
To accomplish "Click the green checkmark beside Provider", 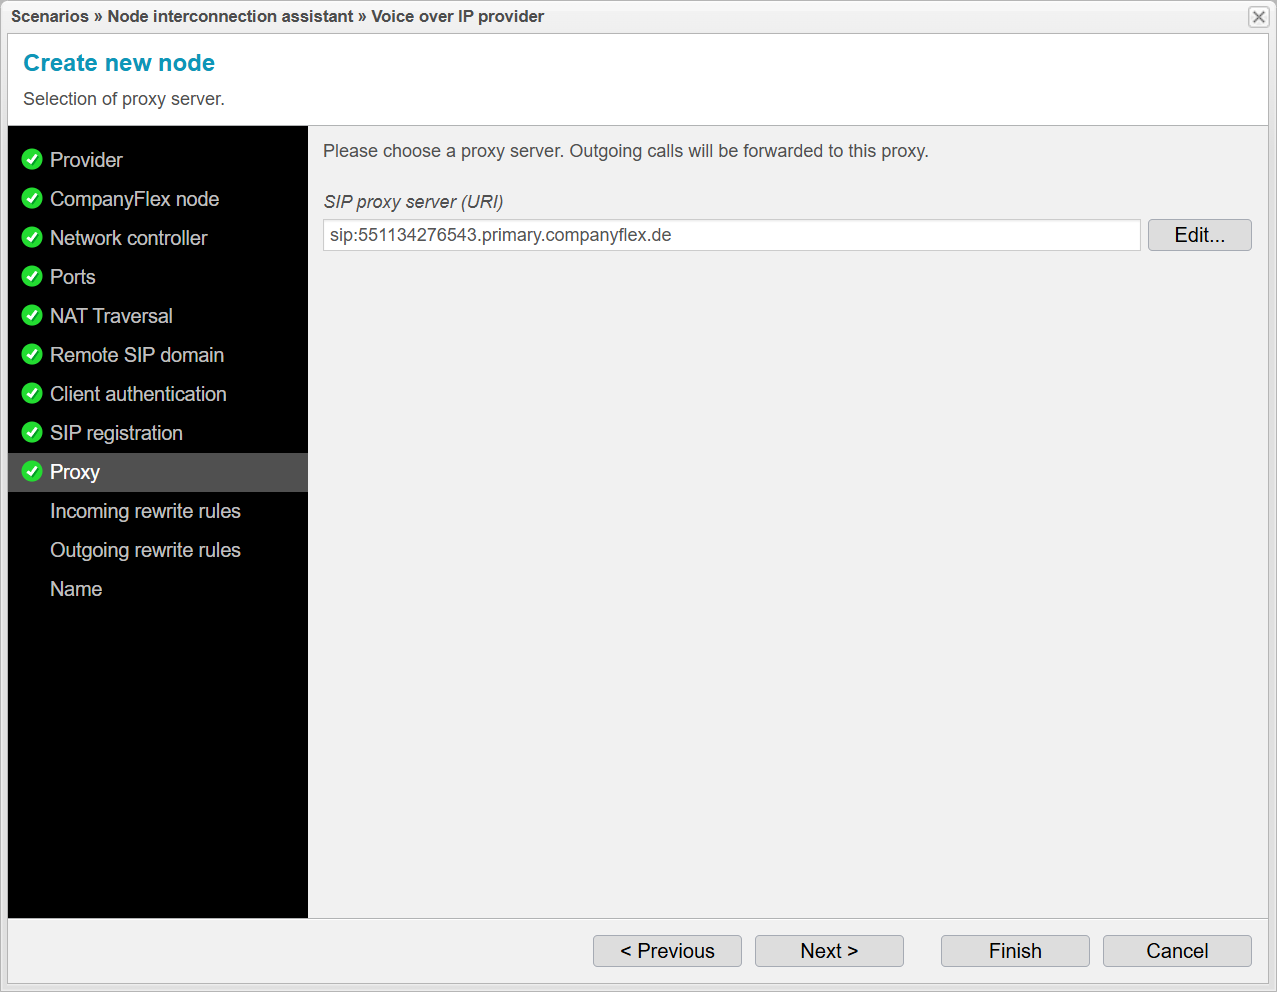I will [x=32, y=159].
